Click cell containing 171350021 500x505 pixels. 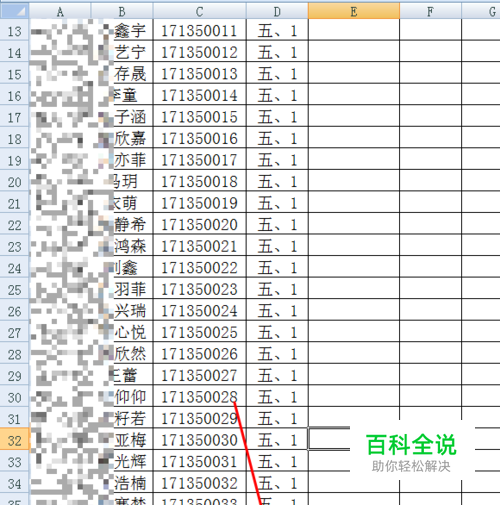coord(199,246)
